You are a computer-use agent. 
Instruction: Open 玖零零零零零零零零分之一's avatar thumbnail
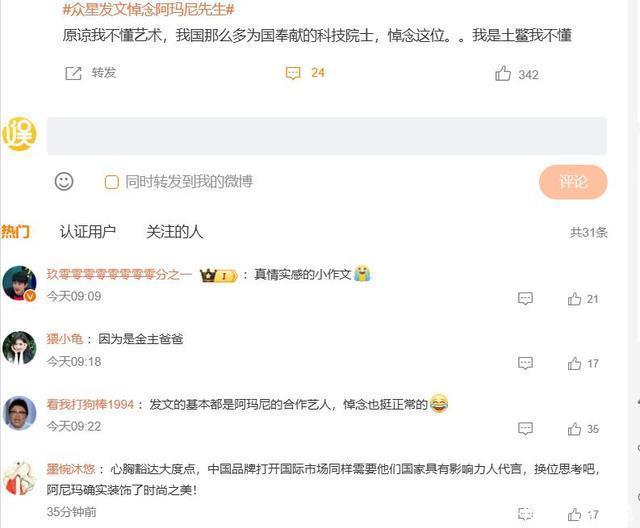tap(19, 283)
